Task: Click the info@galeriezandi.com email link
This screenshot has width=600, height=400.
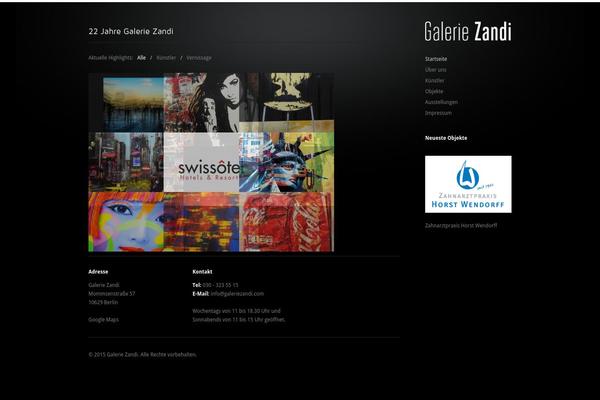Action: tap(237, 294)
